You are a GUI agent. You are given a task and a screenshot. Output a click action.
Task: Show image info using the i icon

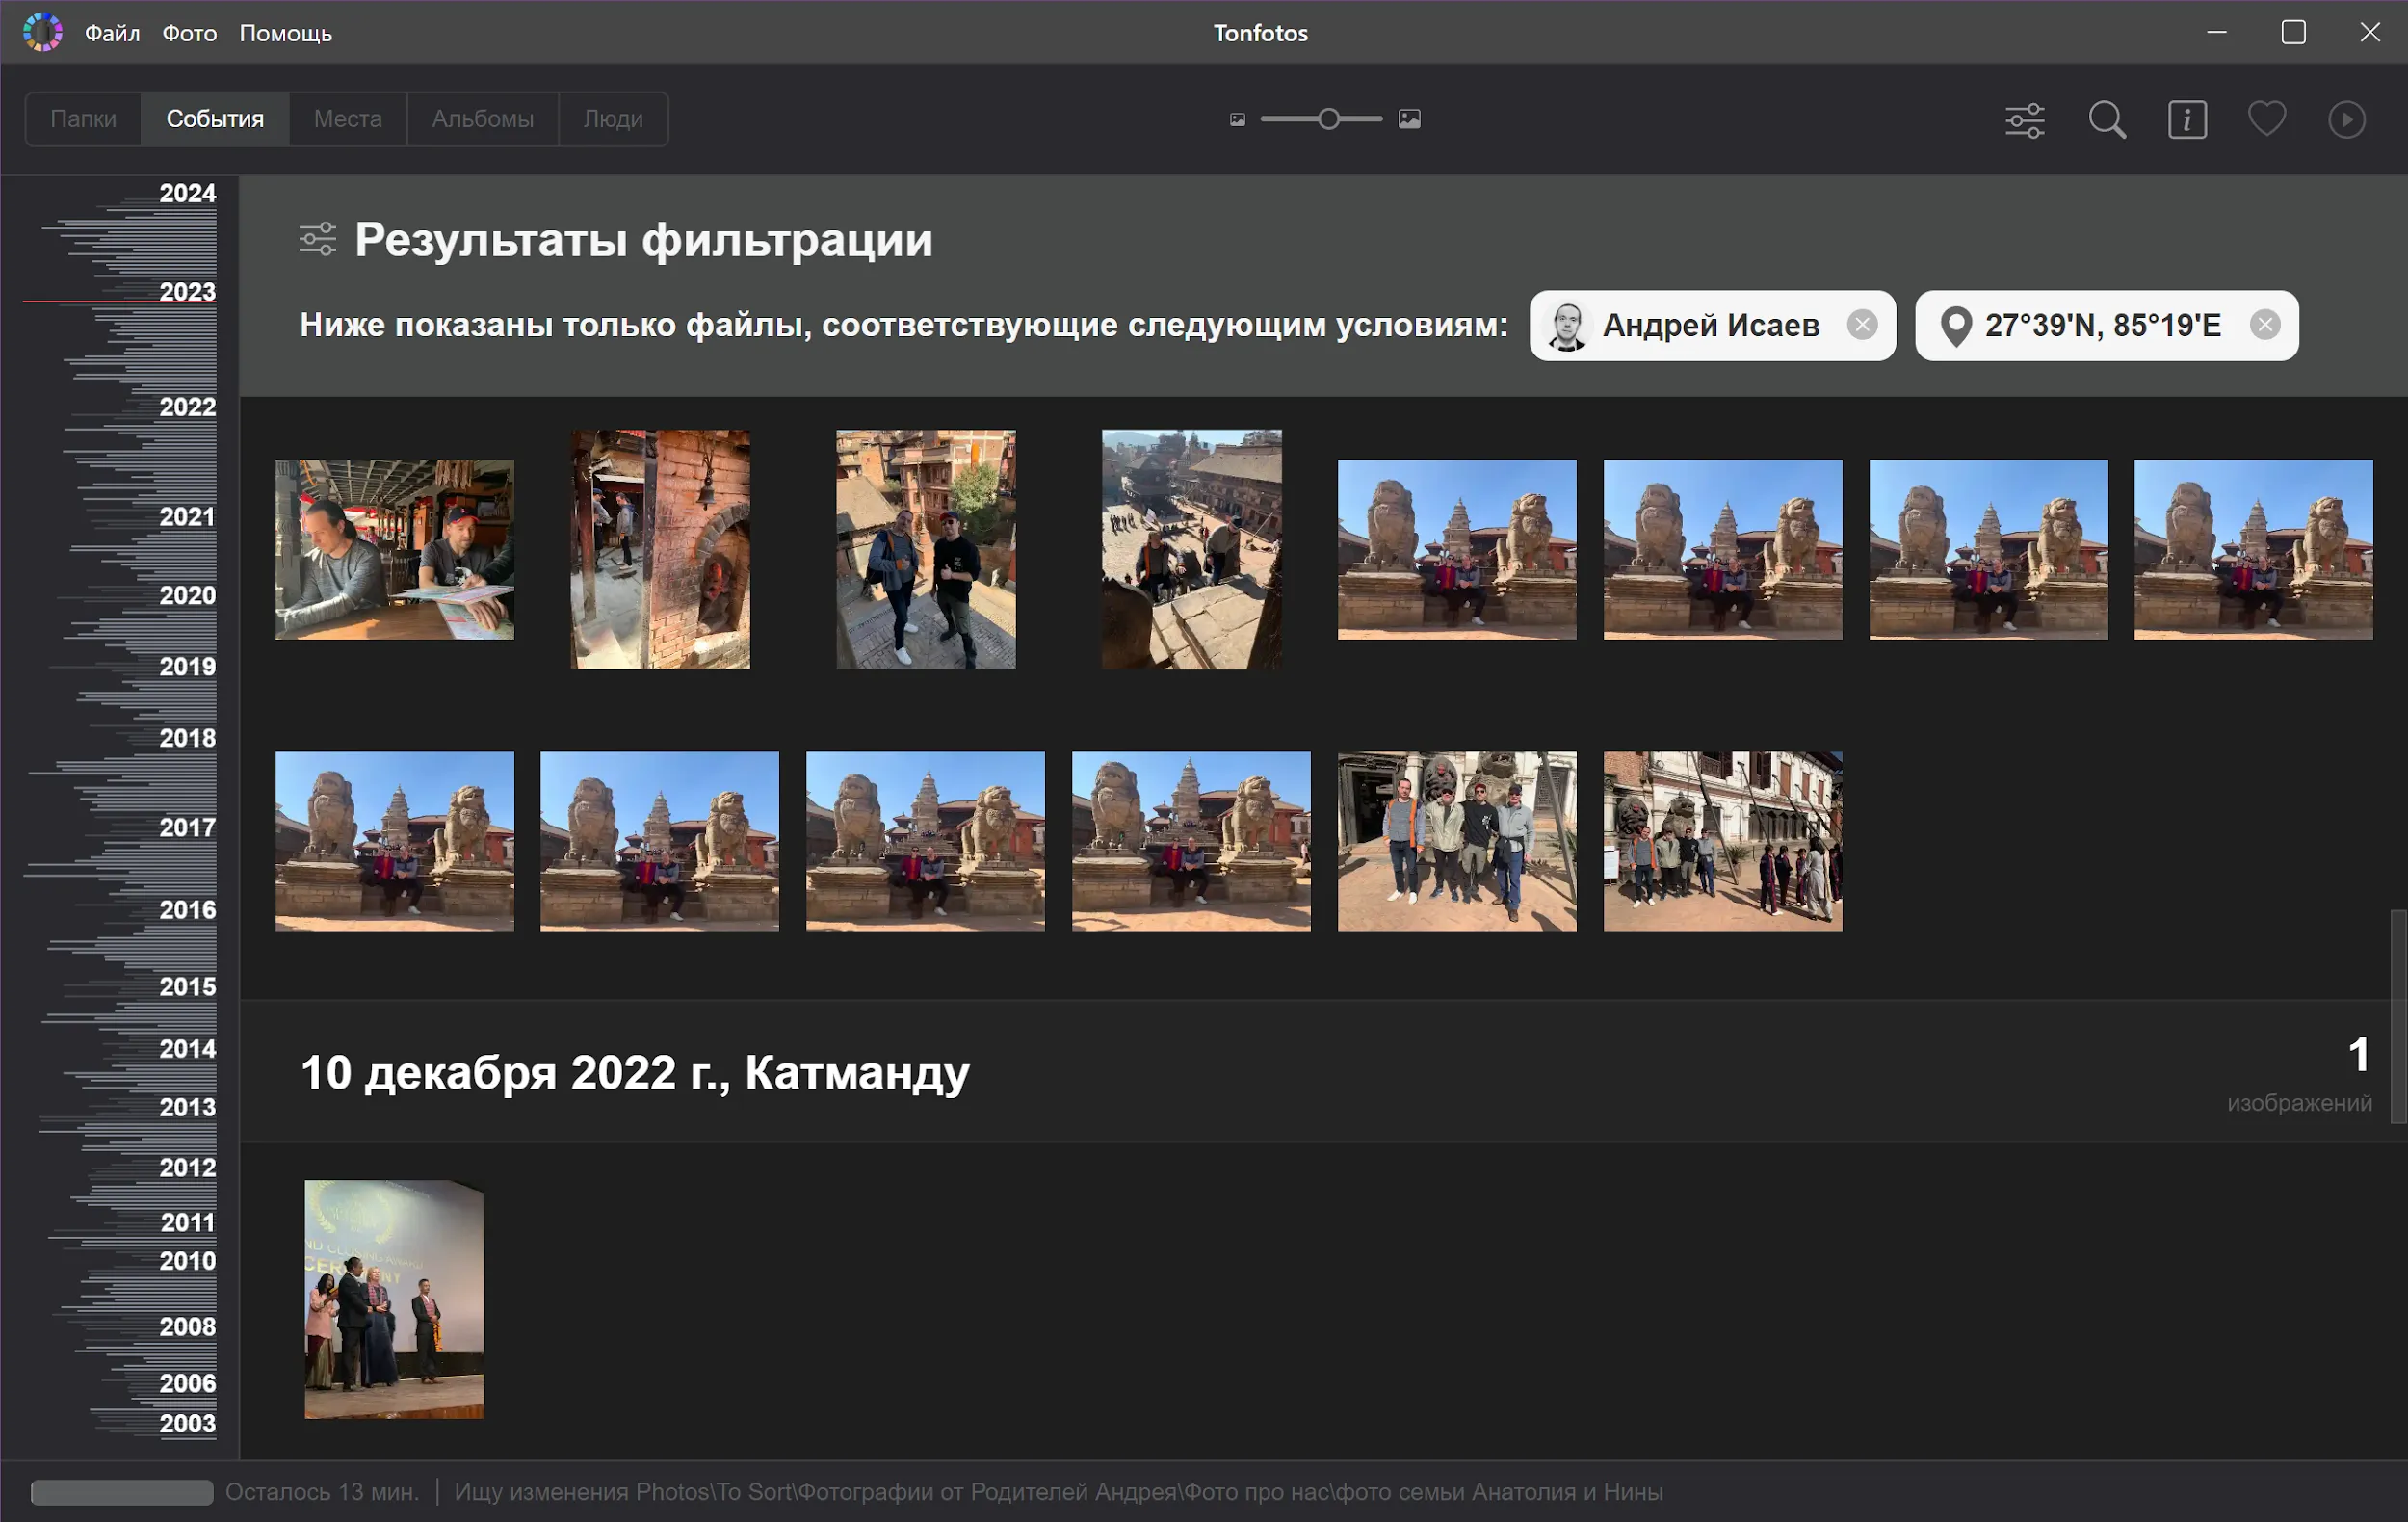click(2186, 119)
